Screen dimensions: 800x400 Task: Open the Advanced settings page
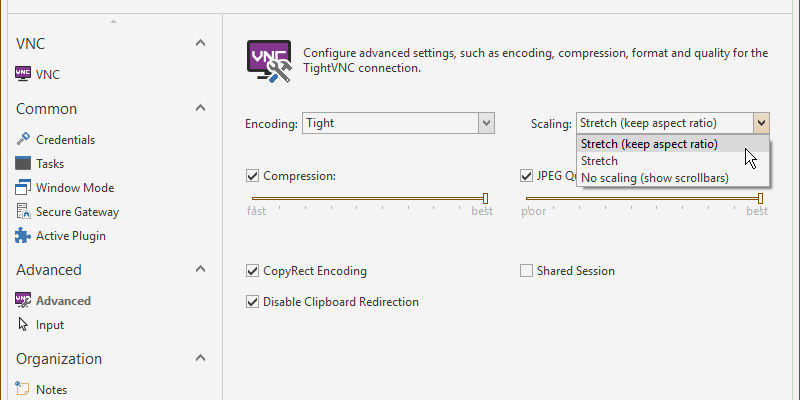pyautogui.click(x=63, y=300)
